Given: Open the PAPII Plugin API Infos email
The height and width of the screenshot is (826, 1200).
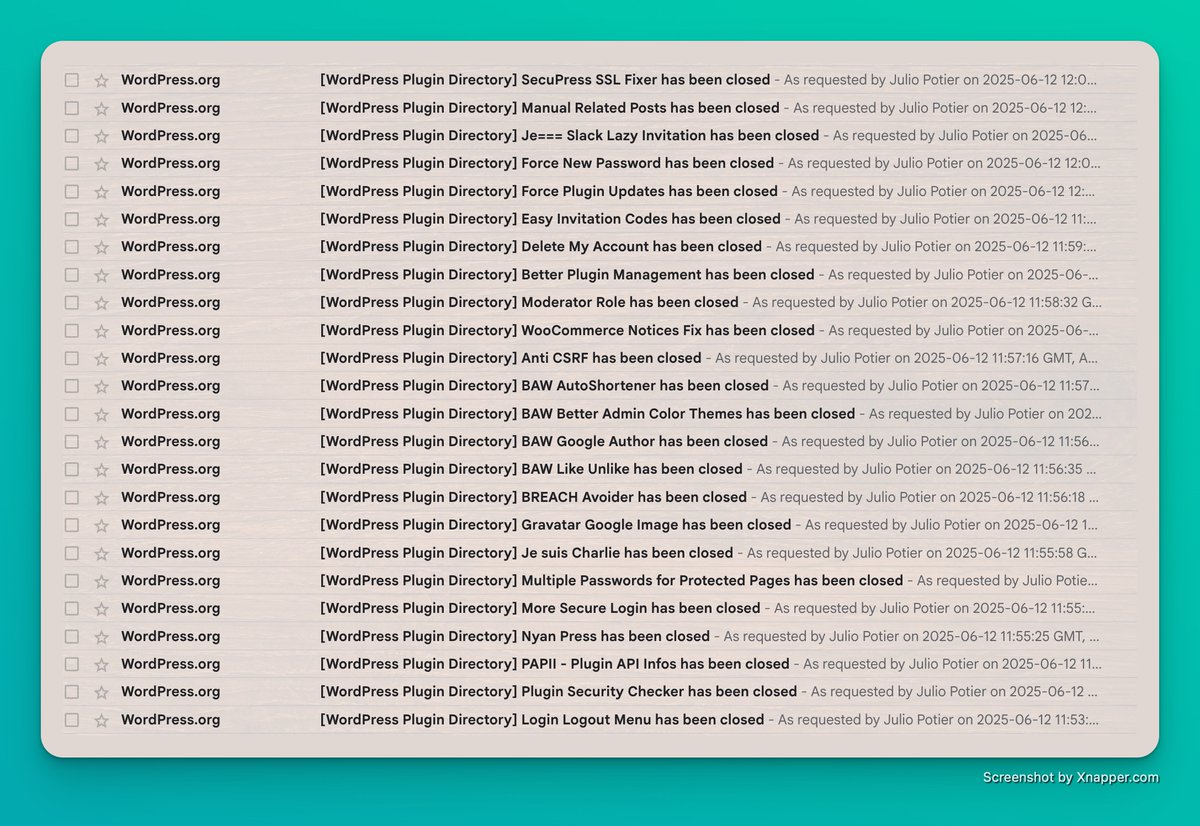Looking at the screenshot, I should tap(554, 664).
